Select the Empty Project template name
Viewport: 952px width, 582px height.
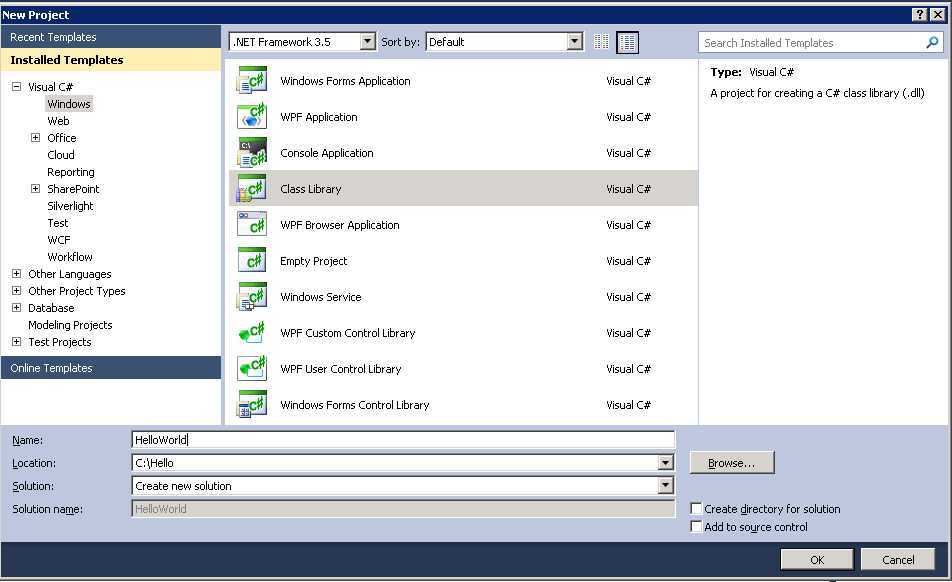(x=314, y=260)
